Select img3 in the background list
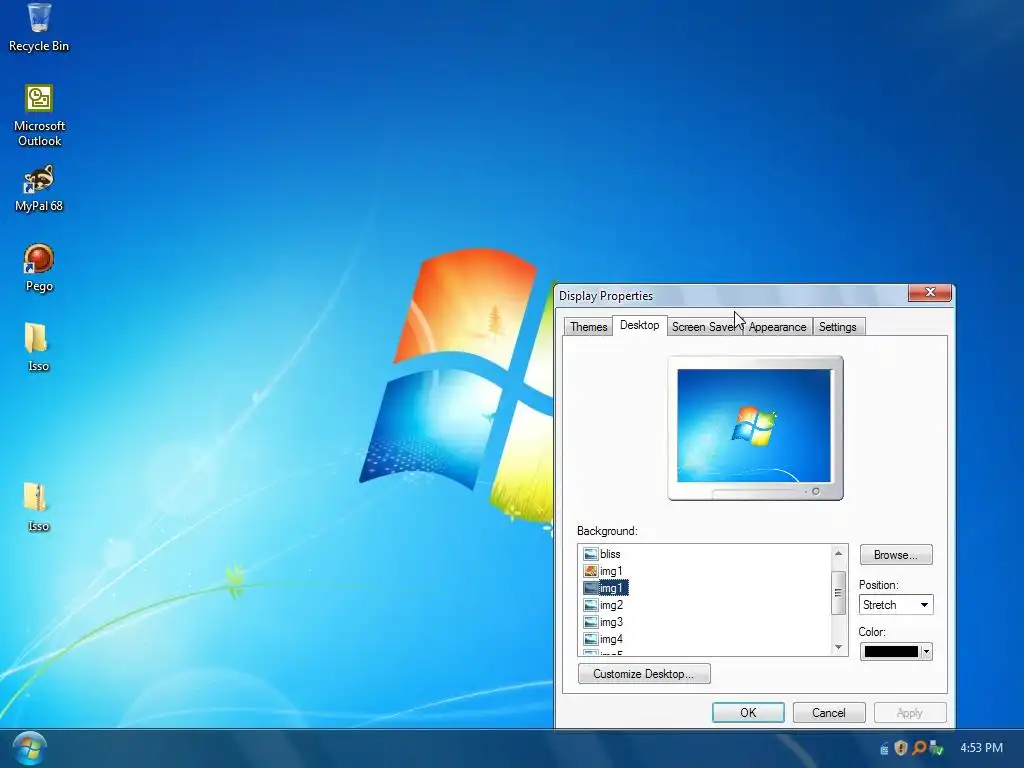The width and height of the screenshot is (1024, 768). [603, 622]
